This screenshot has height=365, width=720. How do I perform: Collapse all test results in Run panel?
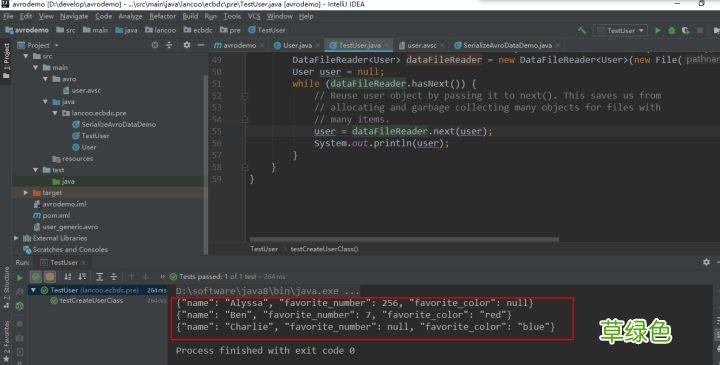(x=113, y=276)
